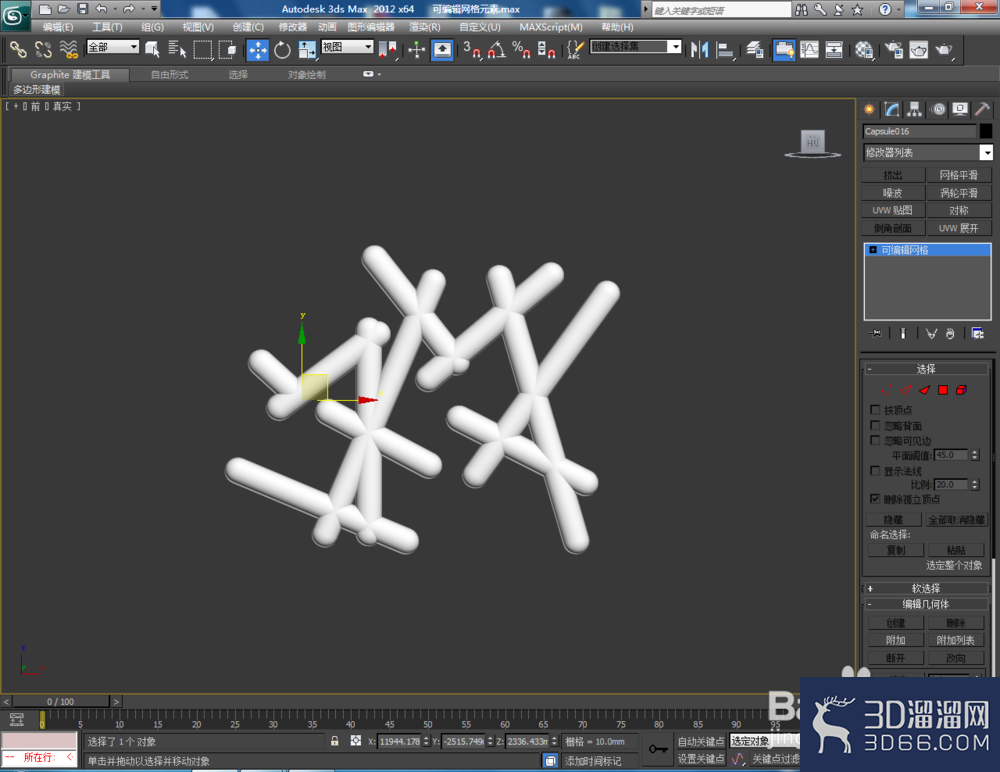Click the Angle Snap toggle icon
This screenshot has height=772, width=1000.
coord(497,49)
